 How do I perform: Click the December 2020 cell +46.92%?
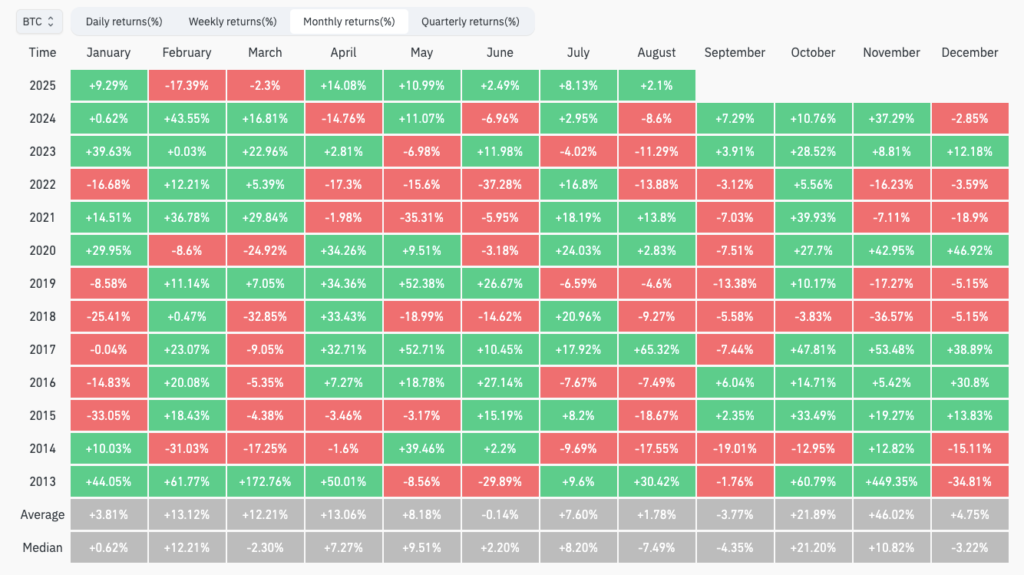[969, 250]
